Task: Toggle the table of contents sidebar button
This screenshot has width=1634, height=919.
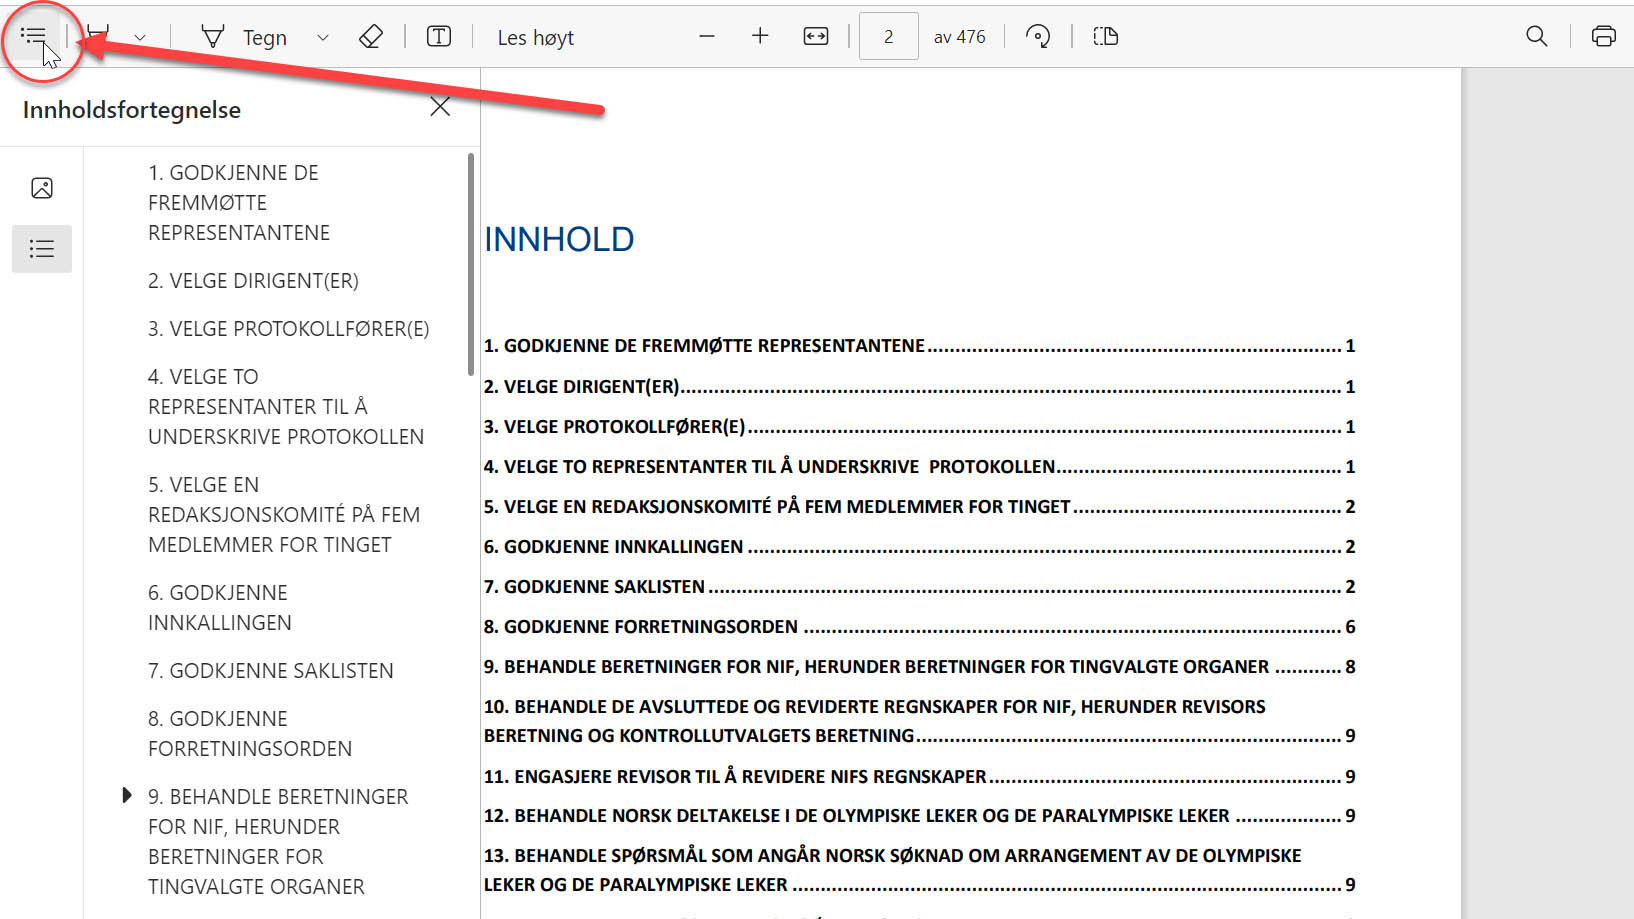Action: click(x=33, y=37)
